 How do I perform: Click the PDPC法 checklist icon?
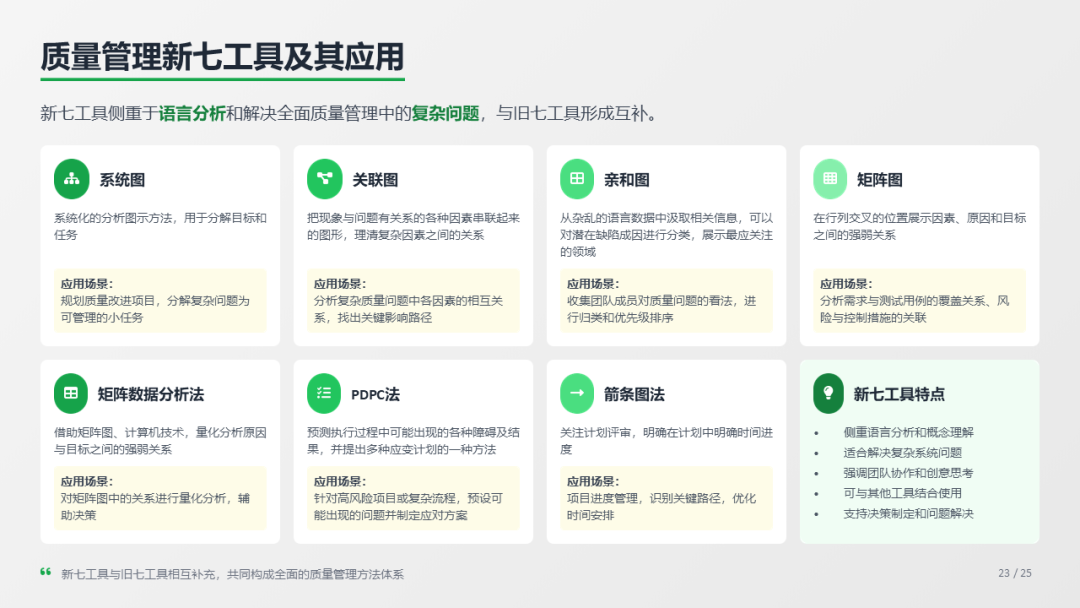[x=324, y=393]
